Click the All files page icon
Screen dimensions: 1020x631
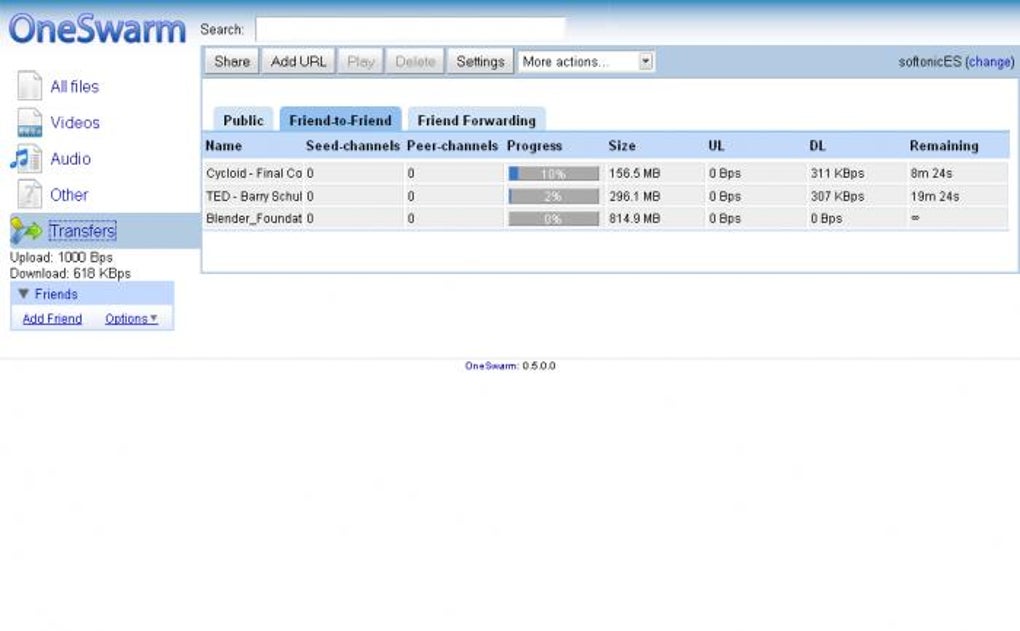click(29, 86)
